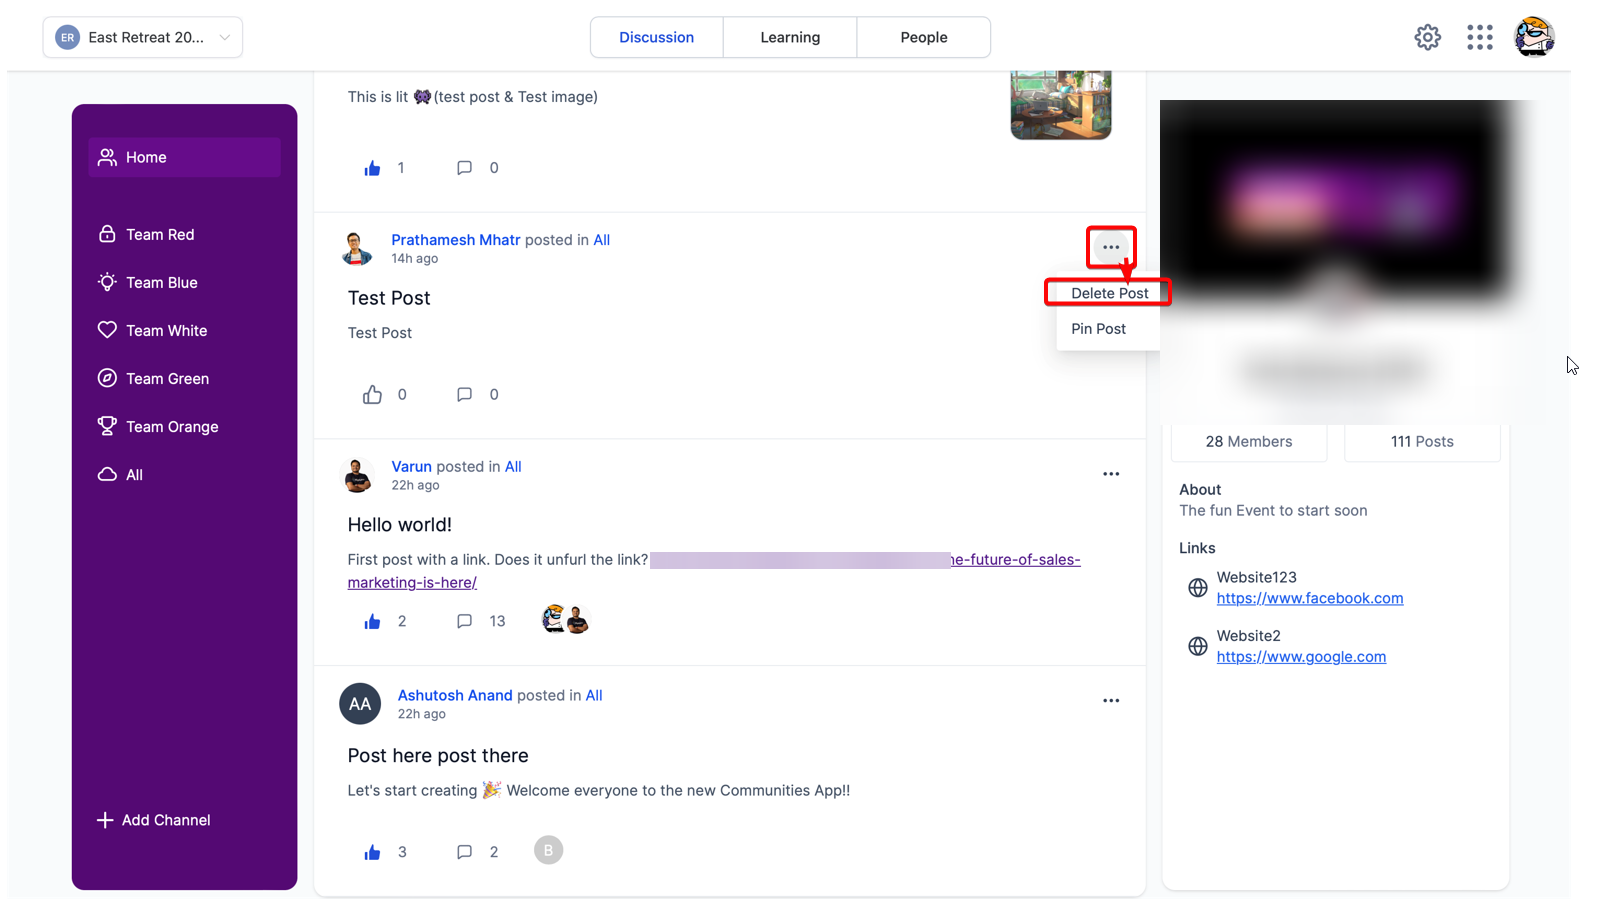Screen dimensions: 1600x905
Task: Toggle like on Post here post there
Action: click(x=372, y=852)
